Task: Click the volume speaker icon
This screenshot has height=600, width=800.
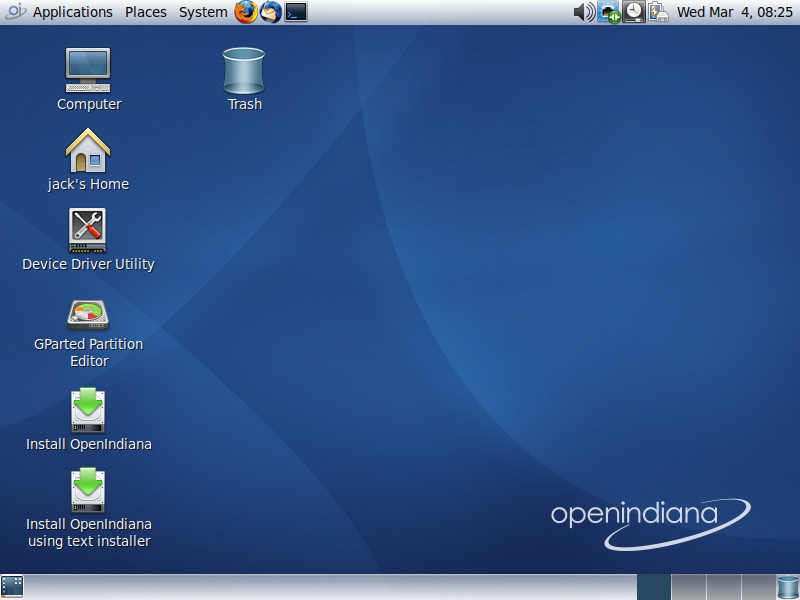Action: (584, 12)
